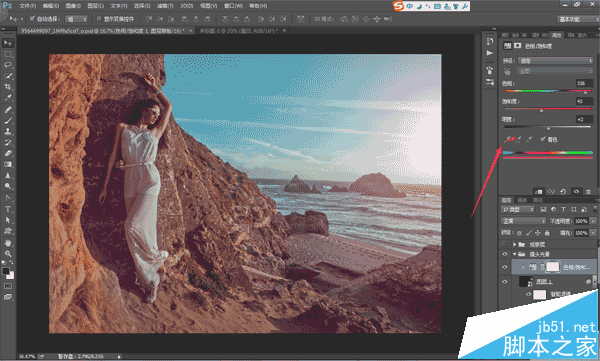Select the Horizontal Type tool
This screenshot has width=600, height=361.
coord(8,209)
